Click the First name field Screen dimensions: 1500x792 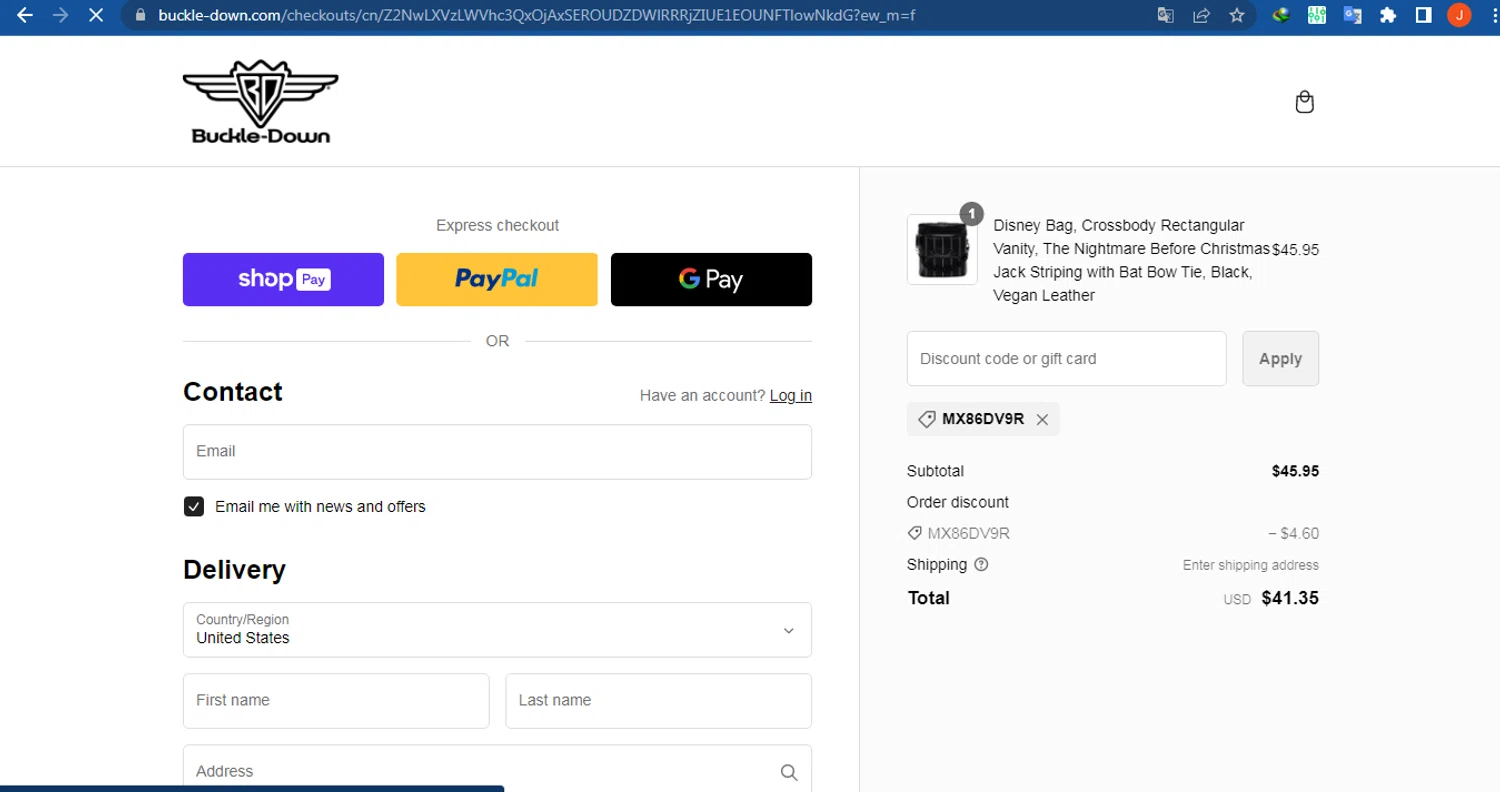click(x=336, y=700)
